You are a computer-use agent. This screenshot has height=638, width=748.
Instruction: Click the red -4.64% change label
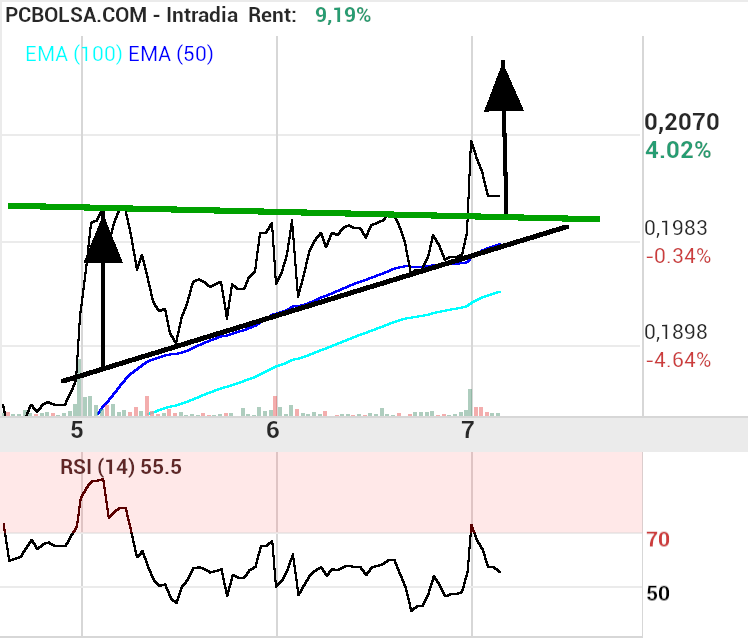(678, 360)
